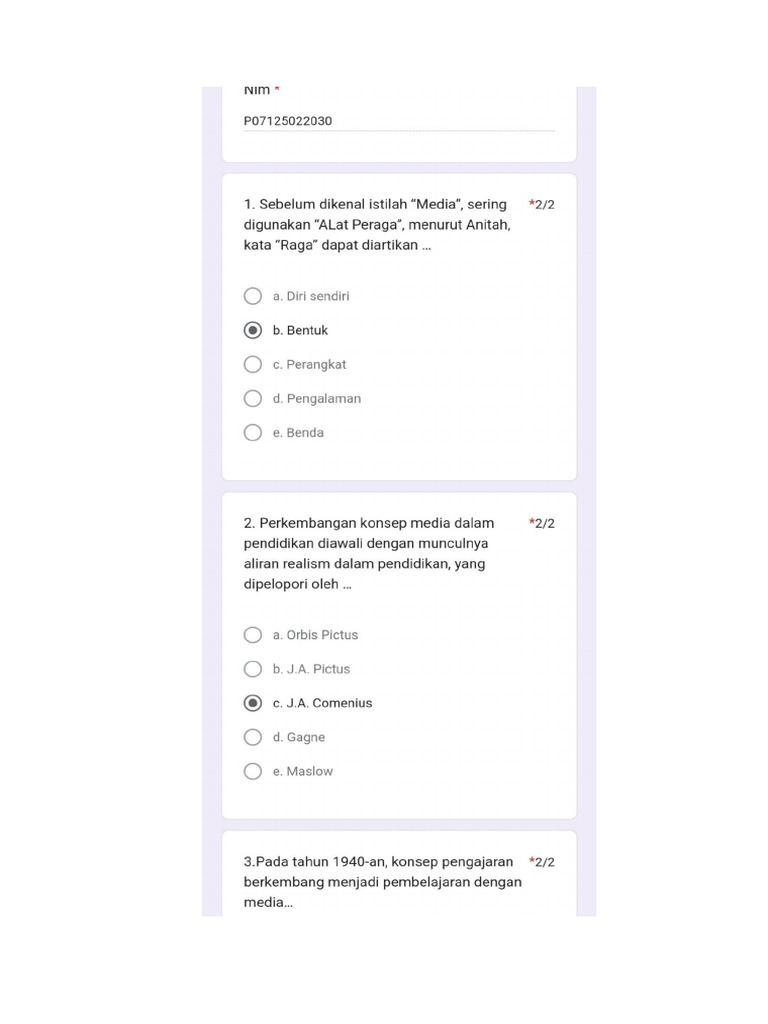
Task: Select radio option a. Diri sendiri
Action: coord(253,296)
